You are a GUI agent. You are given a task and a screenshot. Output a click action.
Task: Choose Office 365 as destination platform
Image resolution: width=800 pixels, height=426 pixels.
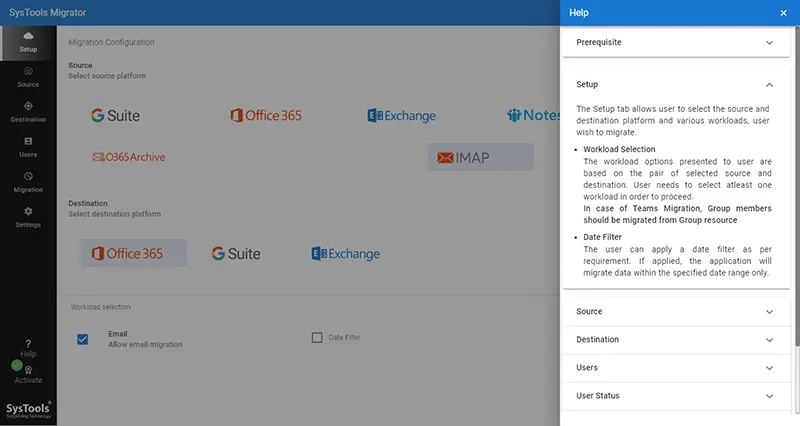[x=133, y=253]
